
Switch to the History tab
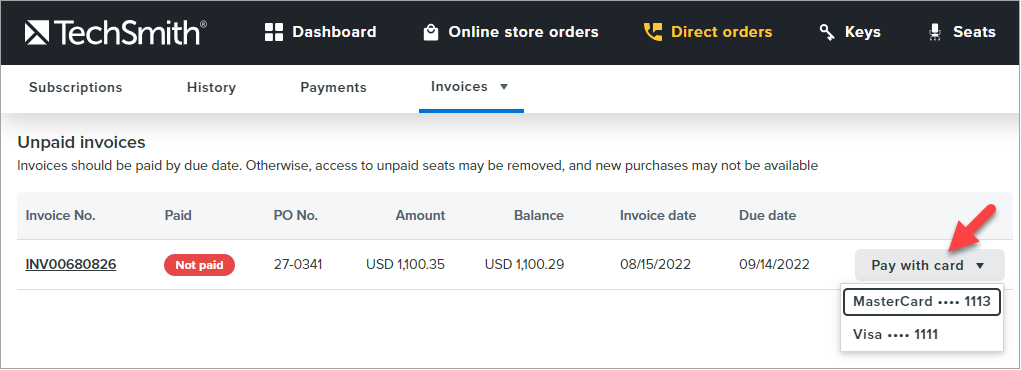[x=211, y=87]
